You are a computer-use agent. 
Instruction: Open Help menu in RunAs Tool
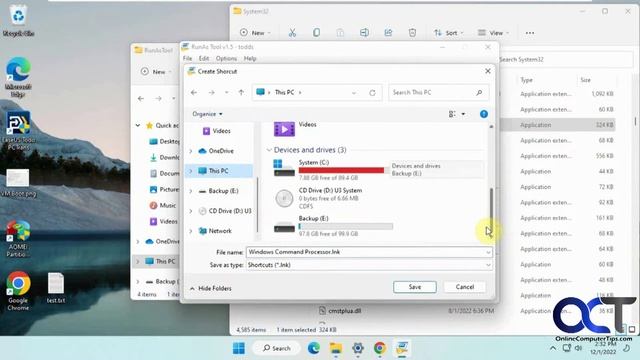(x=250, y=58)
